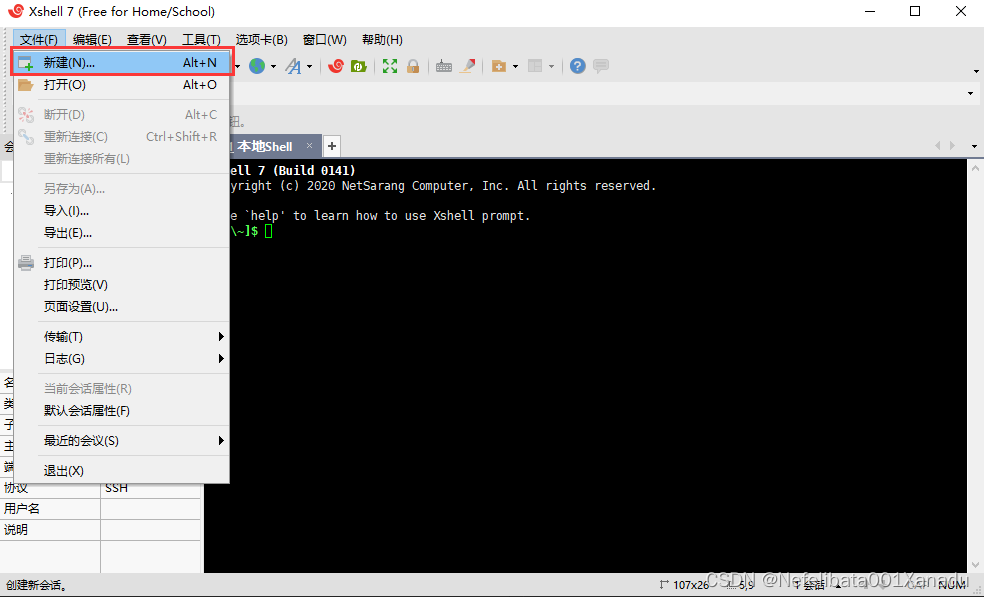This screenshot has width=984, height=597.
Task: Click the highlighter icon in toolbar
Action: [x=468, y=66]
